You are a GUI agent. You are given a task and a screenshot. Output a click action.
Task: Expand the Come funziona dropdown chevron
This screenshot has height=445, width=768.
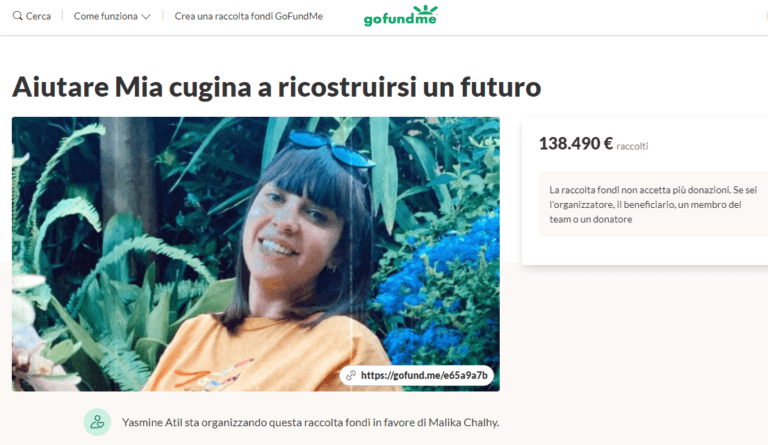145,17
